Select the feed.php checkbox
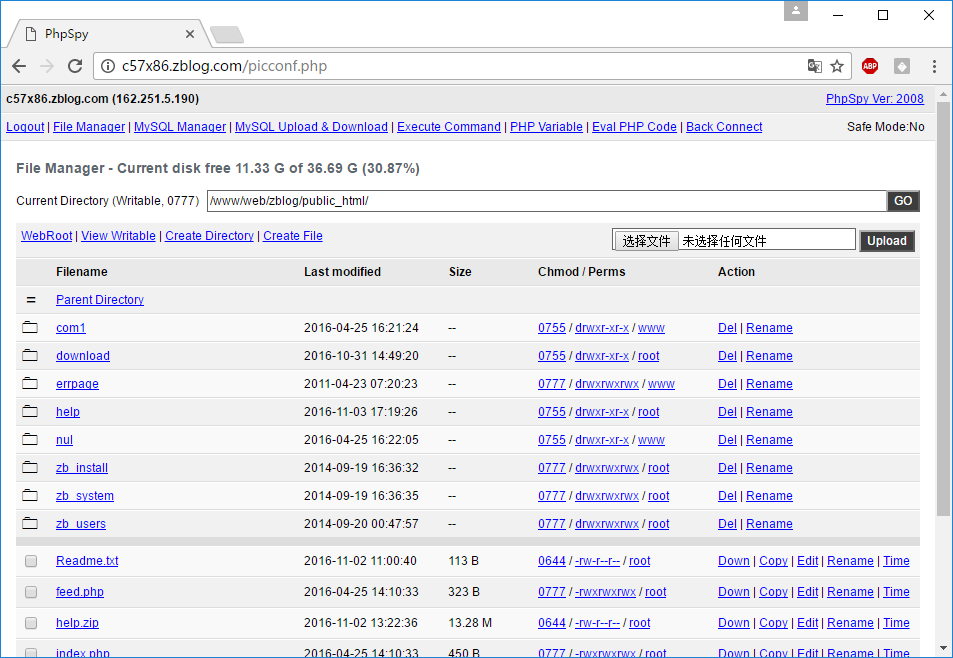This screenshot has height=658, width=953. point(31,592)
